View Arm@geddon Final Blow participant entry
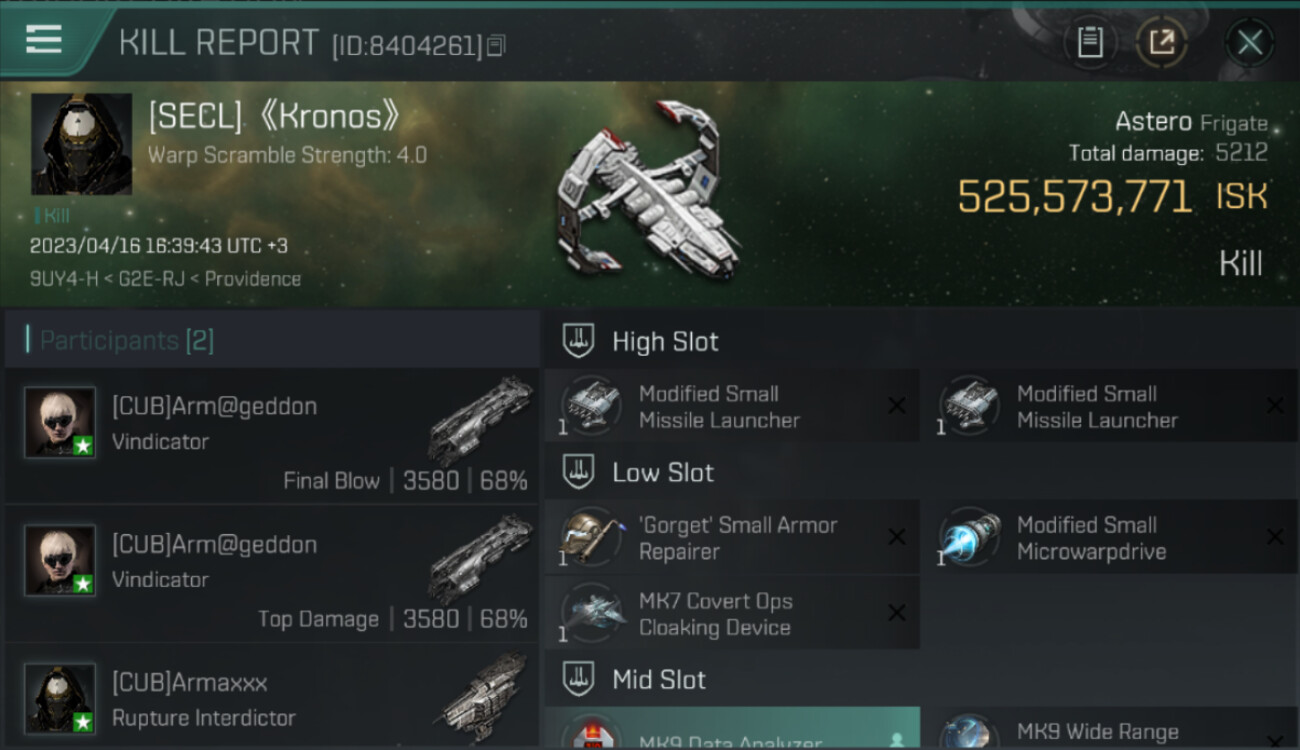 [272, 436]
